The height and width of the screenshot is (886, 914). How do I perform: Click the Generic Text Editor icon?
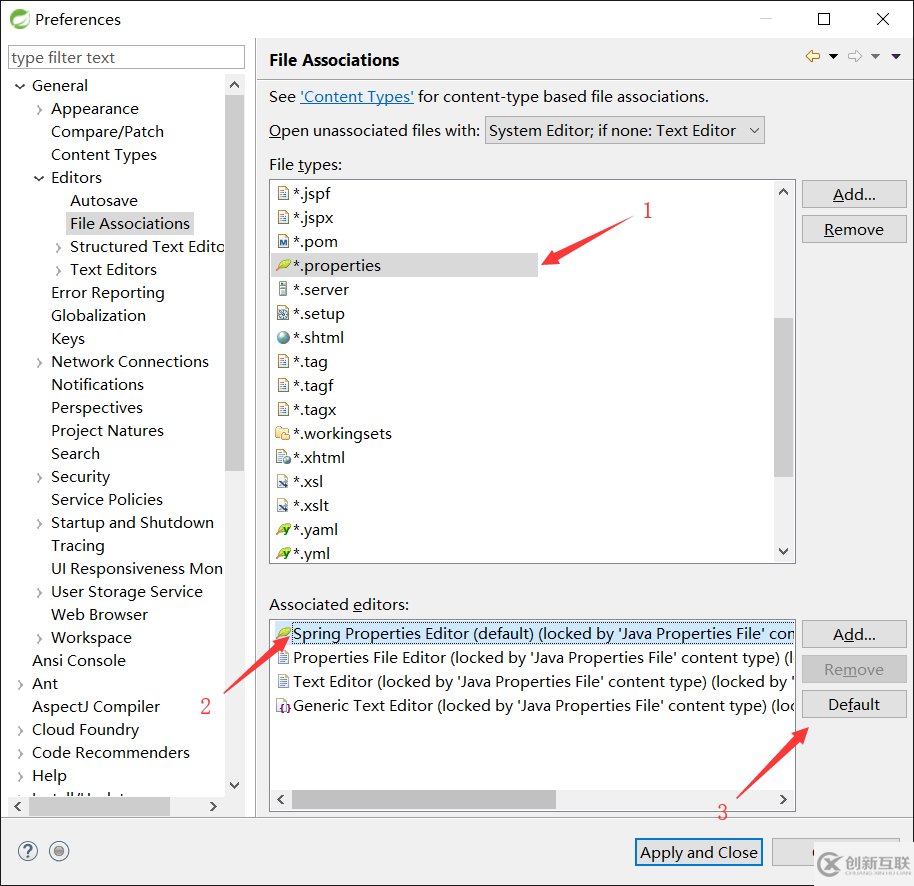pos(283,706)
